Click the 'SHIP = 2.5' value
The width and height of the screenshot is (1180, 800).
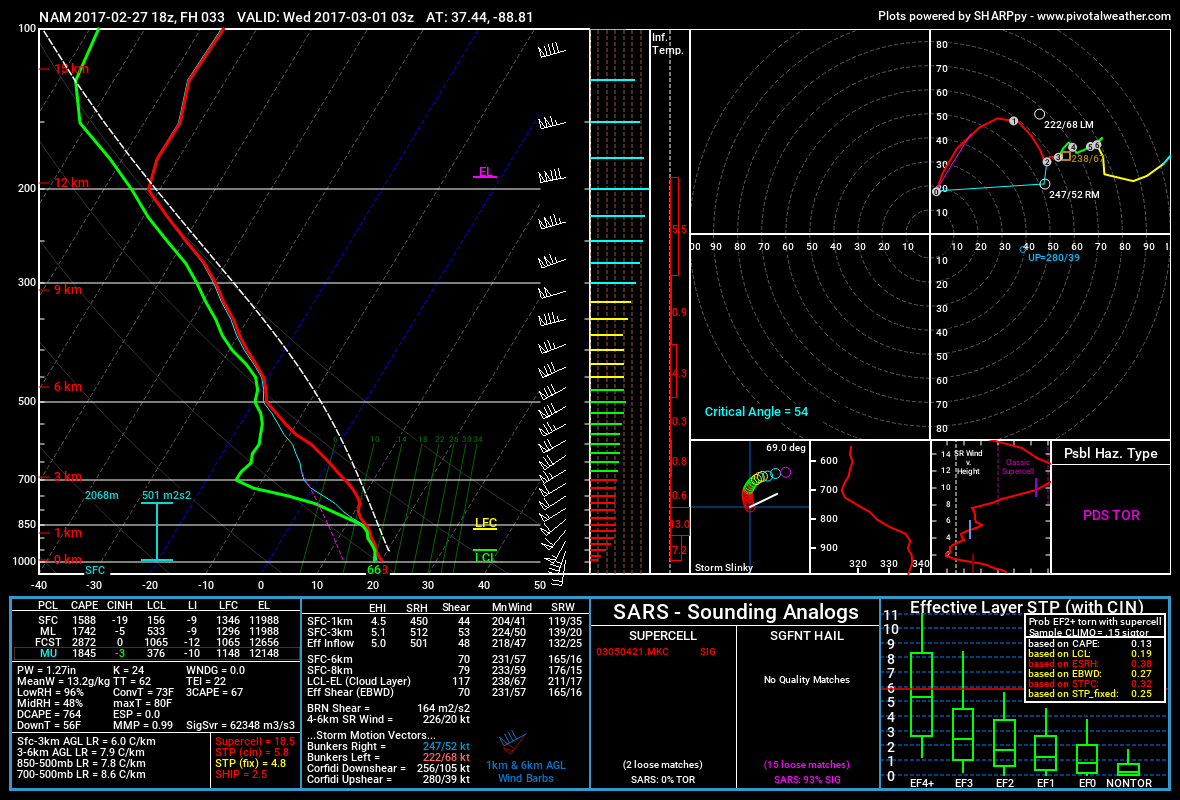tap(241, 774)
